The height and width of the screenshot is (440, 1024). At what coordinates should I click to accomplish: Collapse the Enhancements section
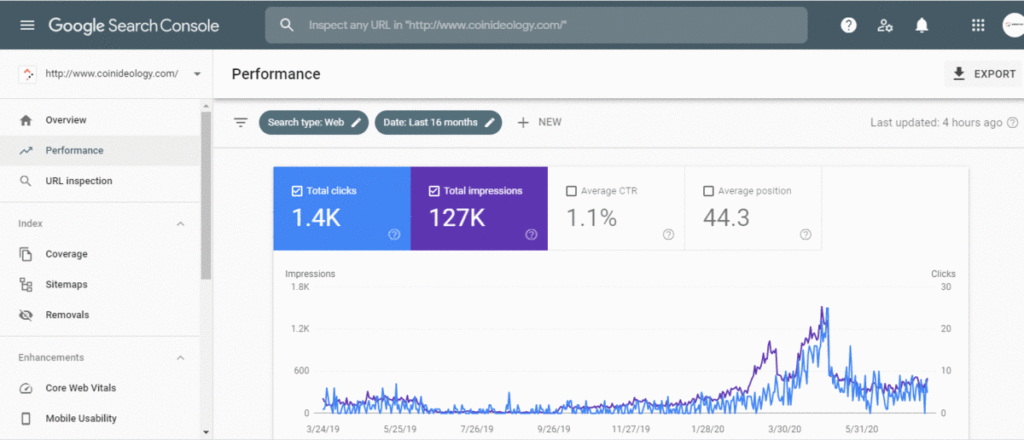pos(181,358)
